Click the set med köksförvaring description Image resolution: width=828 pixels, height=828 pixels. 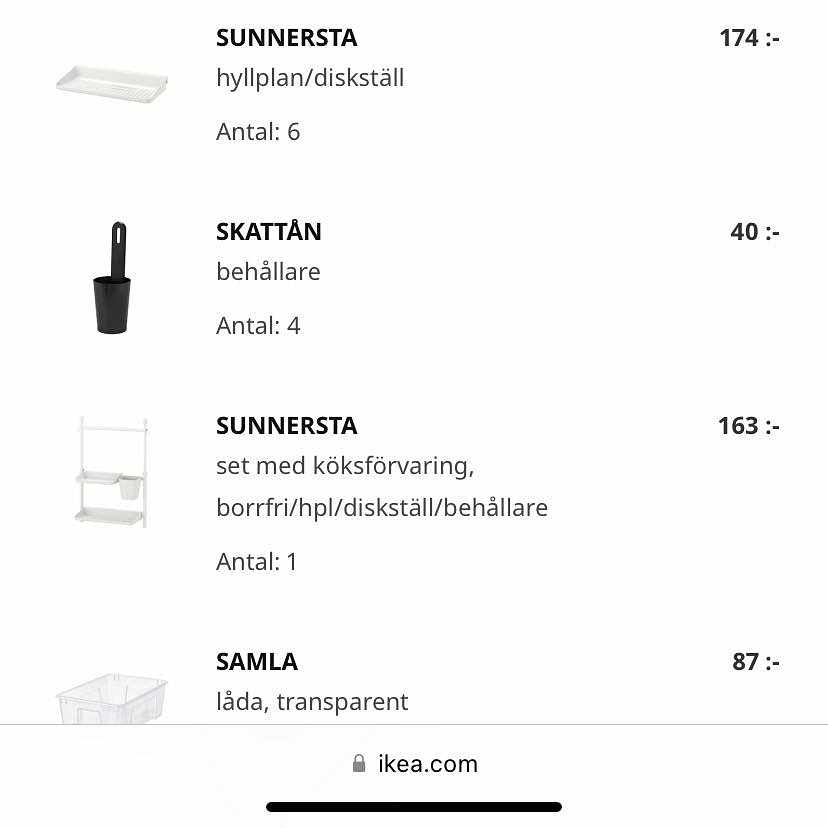coord(345,466)
